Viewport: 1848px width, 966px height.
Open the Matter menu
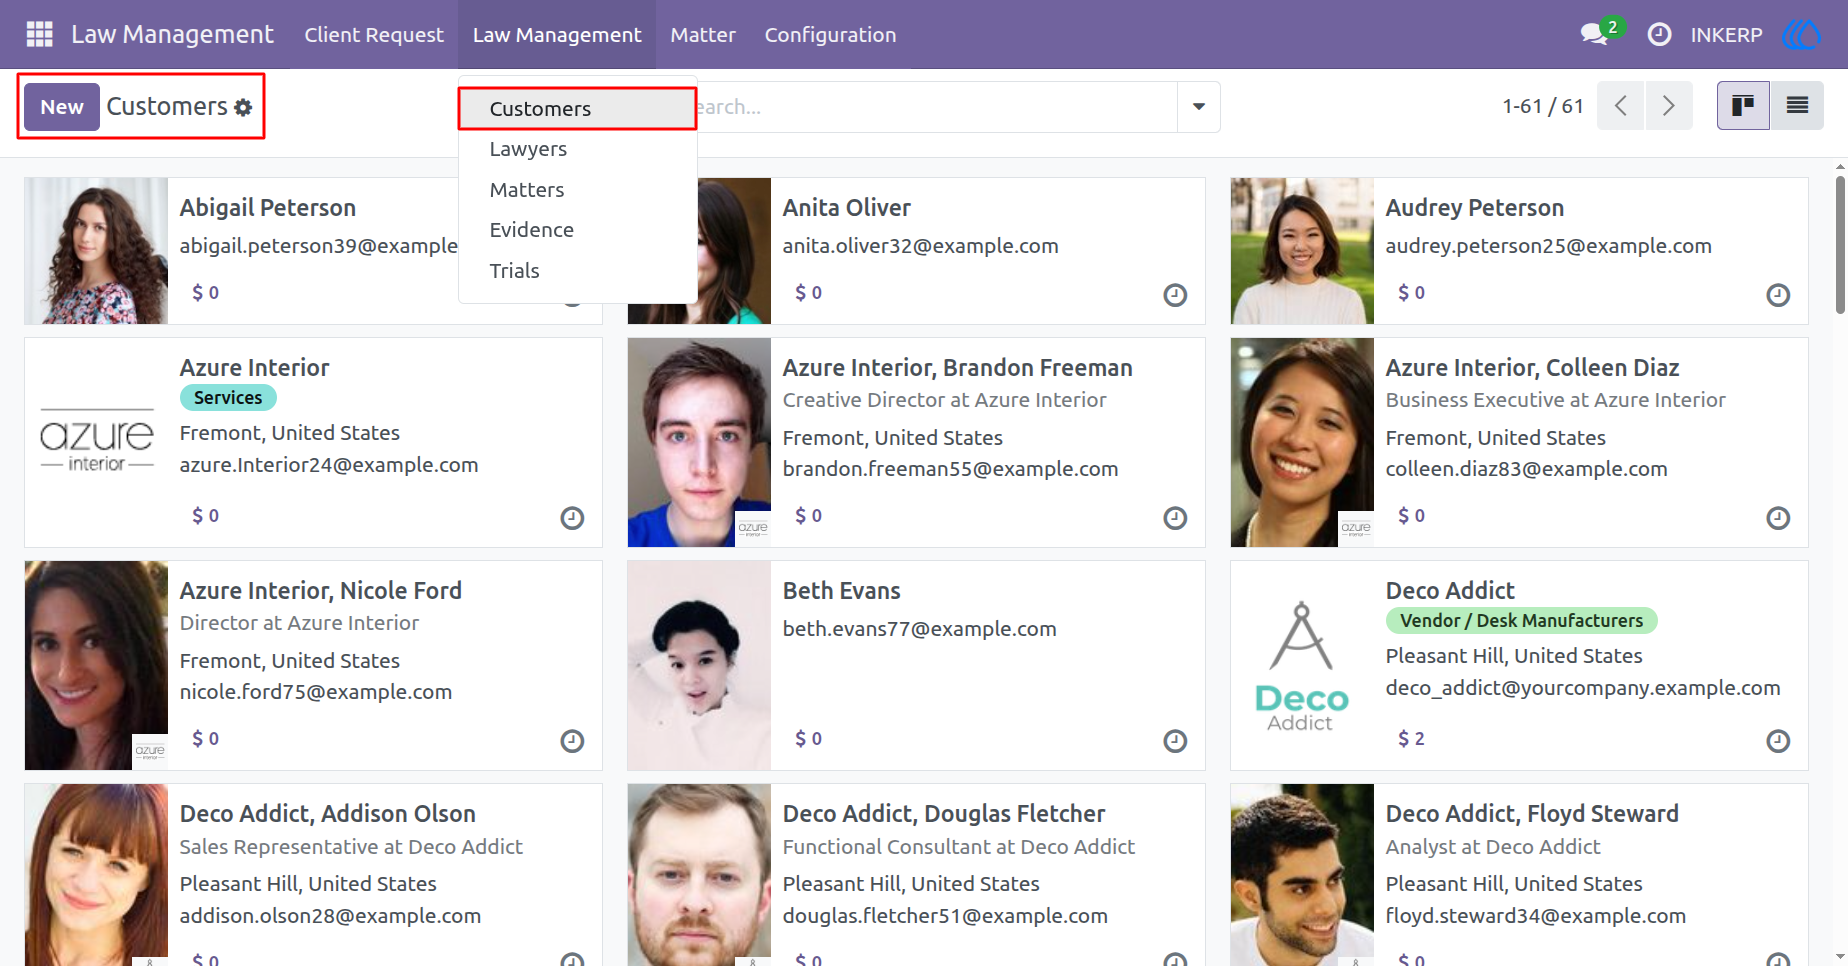coord(703,34)
